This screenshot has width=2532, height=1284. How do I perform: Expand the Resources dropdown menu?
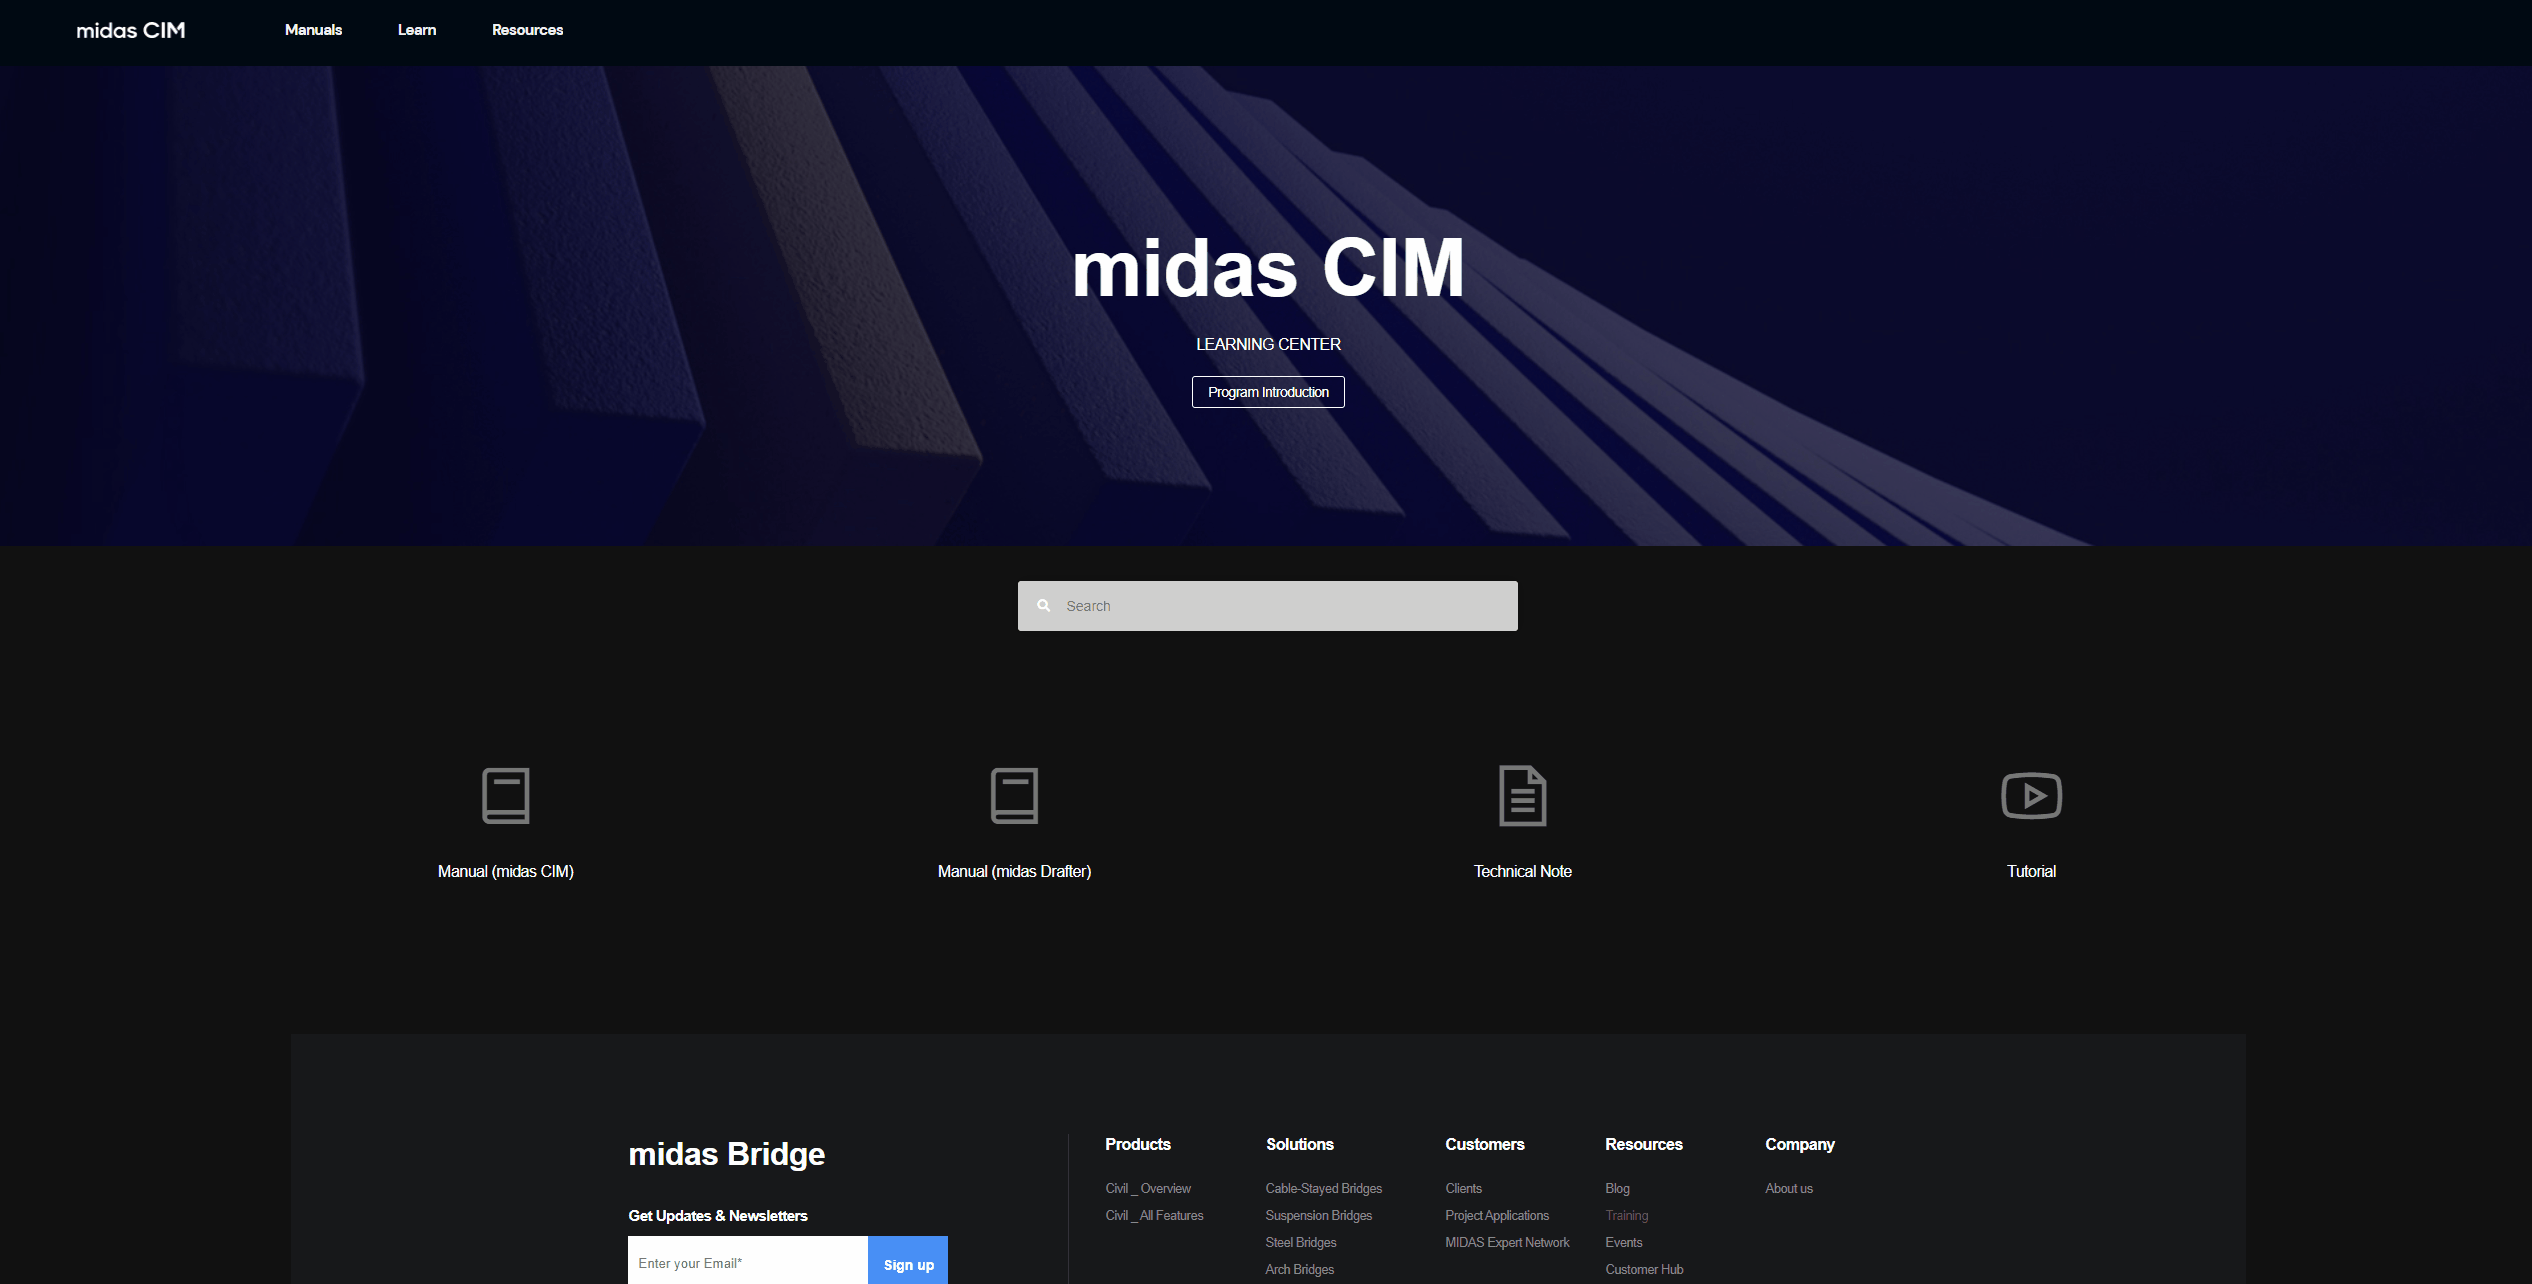click(x=527, y=29)
